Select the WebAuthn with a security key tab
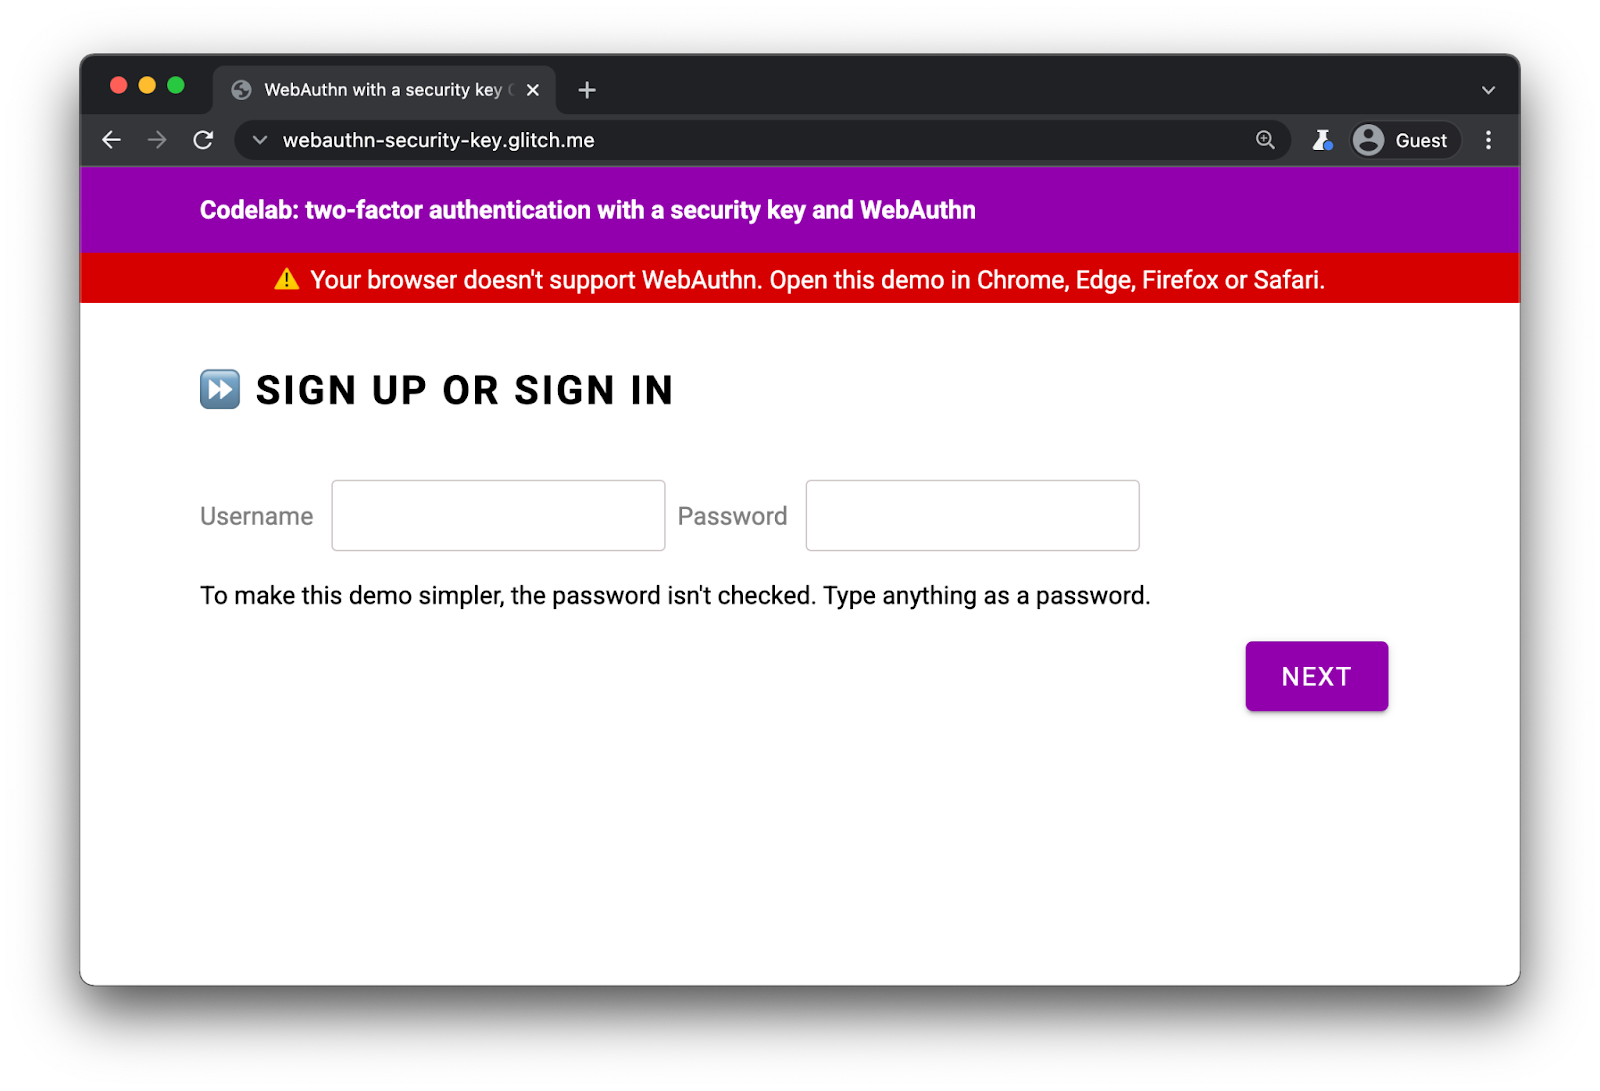The height and width of the screenshot is (1091, 1600). point(380,90)
